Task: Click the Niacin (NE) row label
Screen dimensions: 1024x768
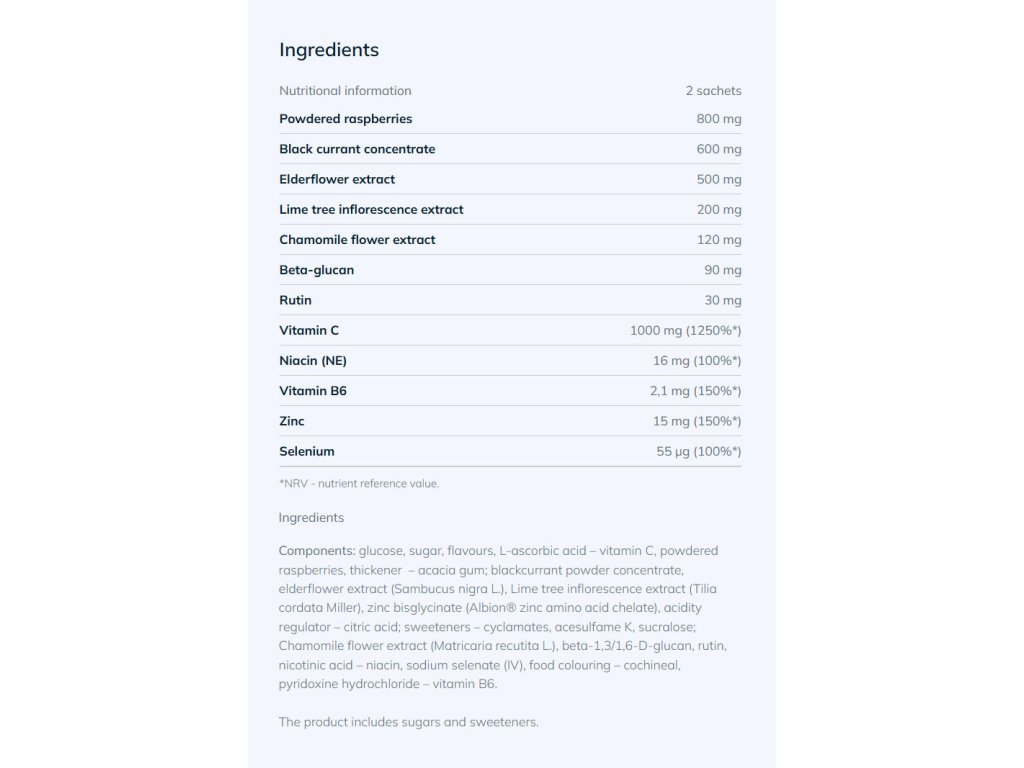Action: coord(313,361)
